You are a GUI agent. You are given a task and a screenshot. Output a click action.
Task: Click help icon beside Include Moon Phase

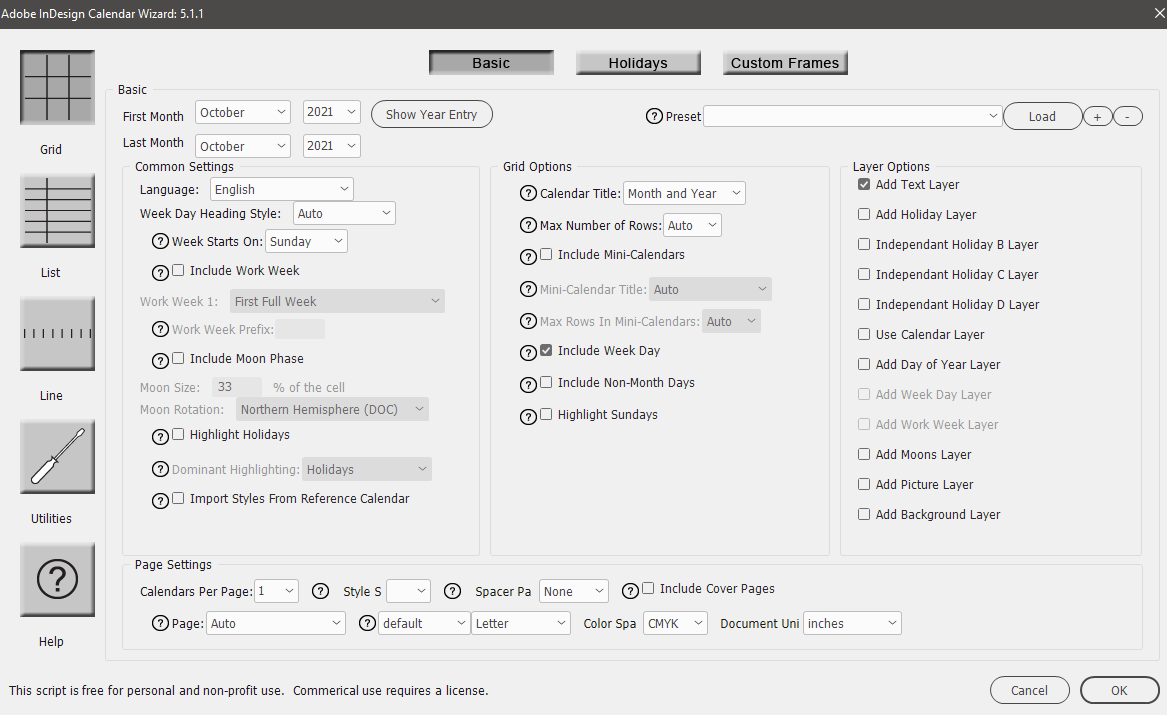pos(160,361)
